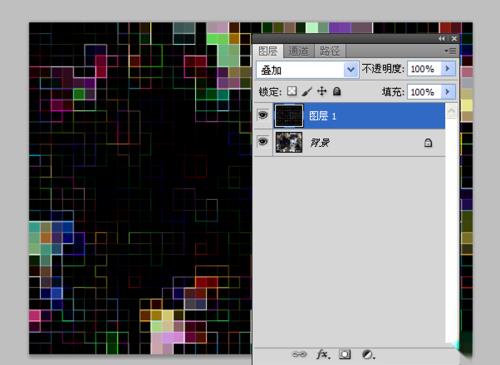
Task: Click the 不透明度 100% input field
Action: [x=424, y=69]
